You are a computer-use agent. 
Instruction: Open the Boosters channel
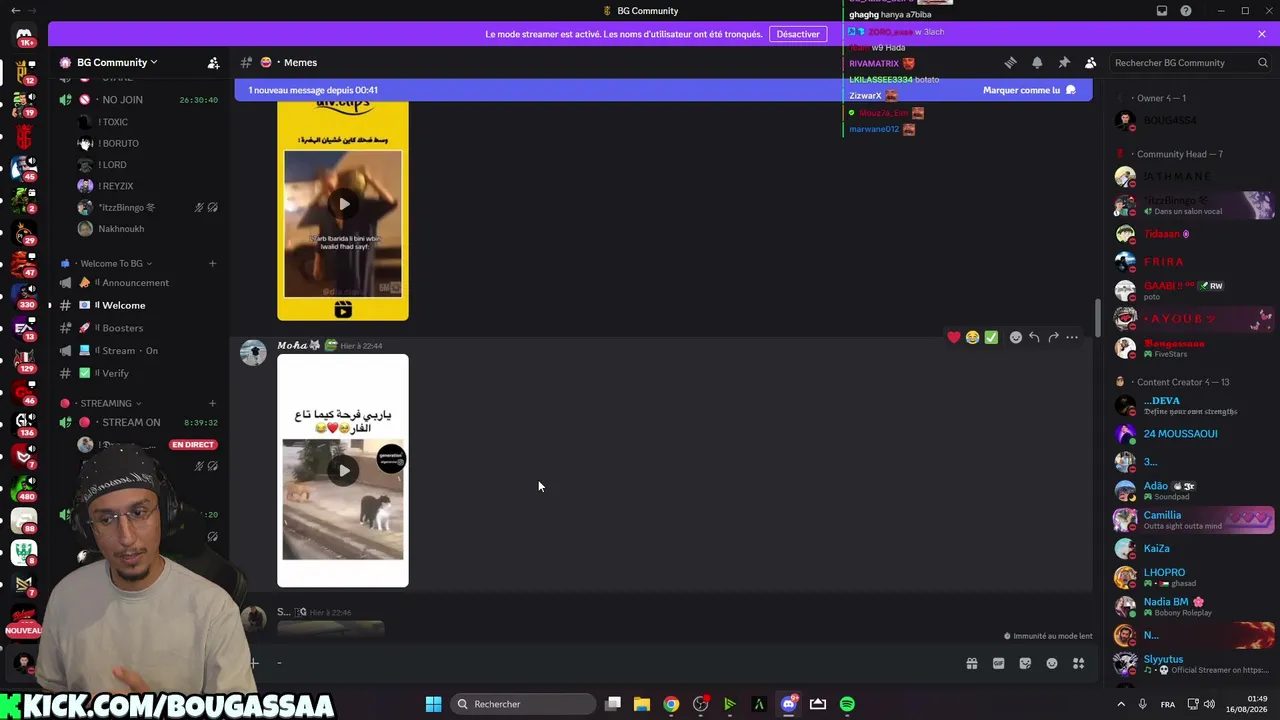[138, 328]
